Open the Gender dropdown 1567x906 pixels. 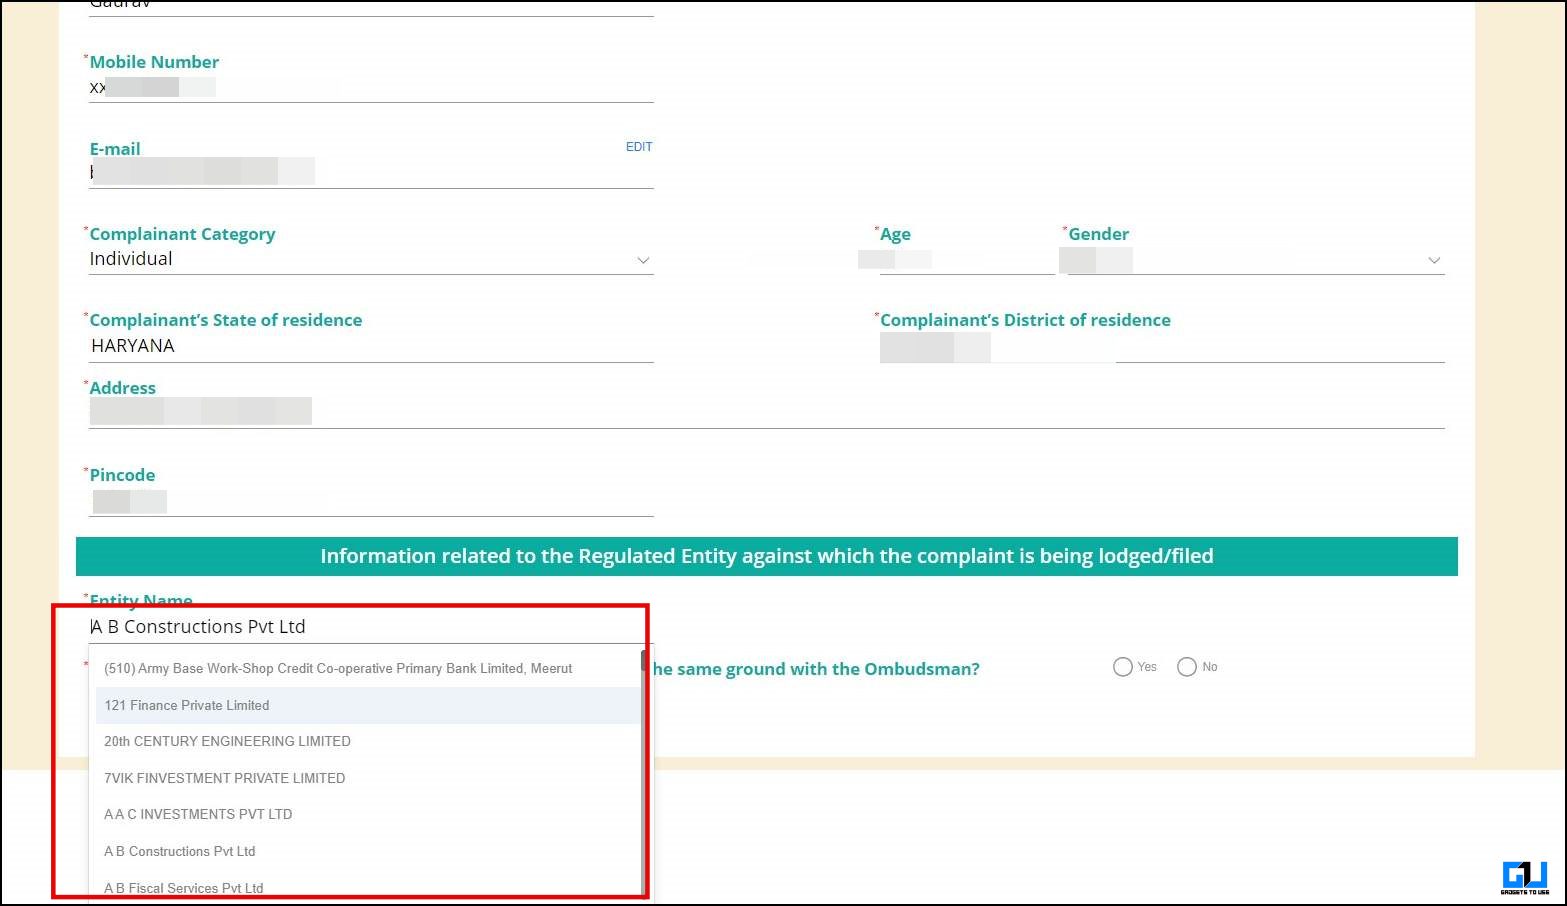(x=1434, y=259)
